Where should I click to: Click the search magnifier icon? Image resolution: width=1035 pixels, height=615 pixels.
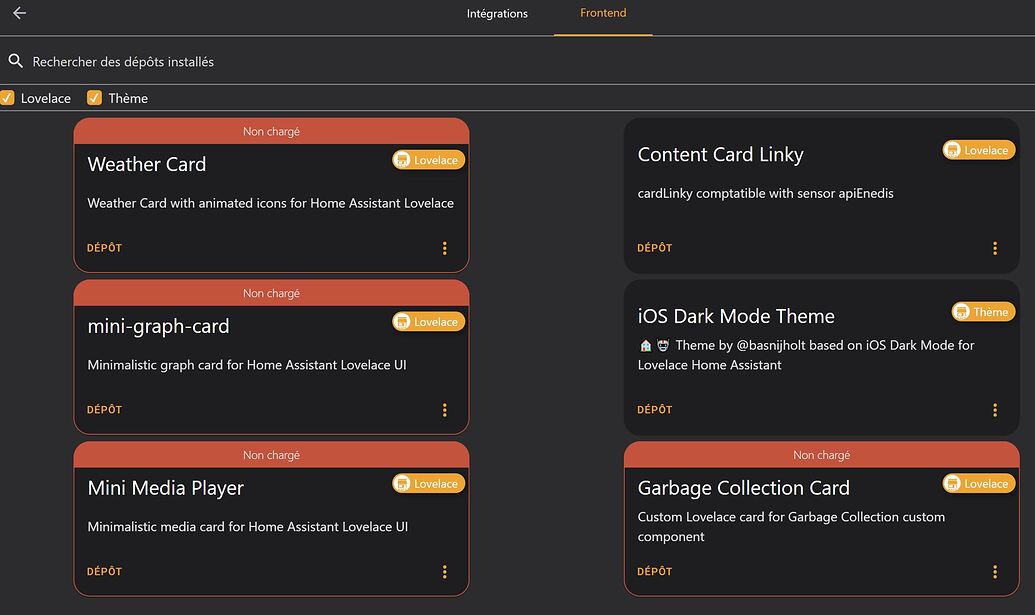tap(15, 61)
